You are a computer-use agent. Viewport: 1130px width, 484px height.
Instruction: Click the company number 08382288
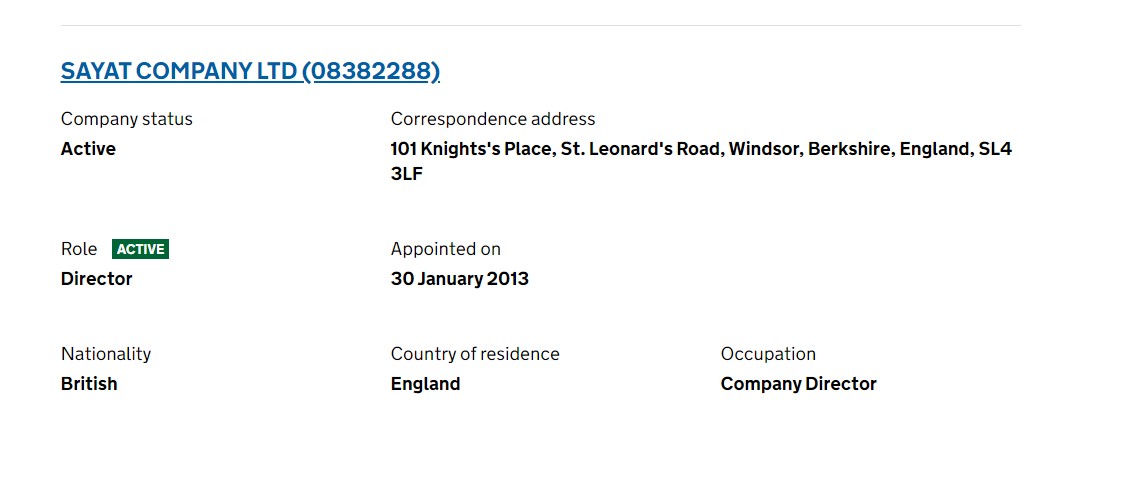[x=370, y=71]
